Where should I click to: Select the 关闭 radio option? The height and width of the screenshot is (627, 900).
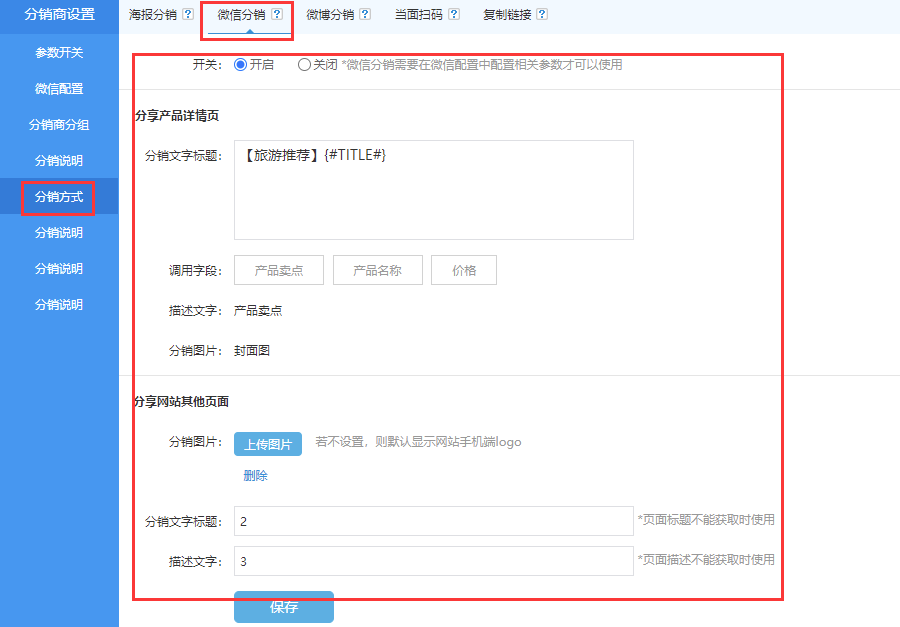point(304,64)
